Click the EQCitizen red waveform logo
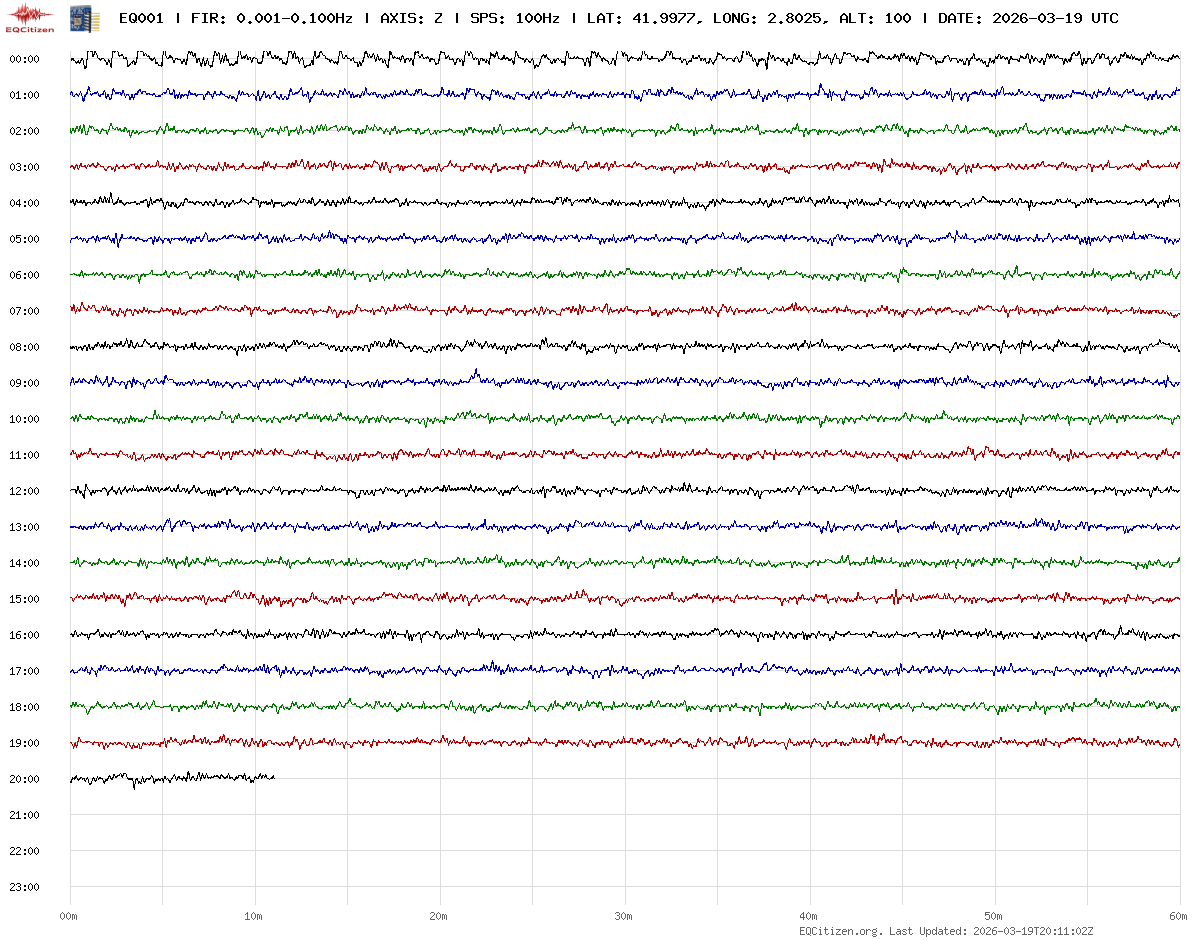 tap(30, 17)
